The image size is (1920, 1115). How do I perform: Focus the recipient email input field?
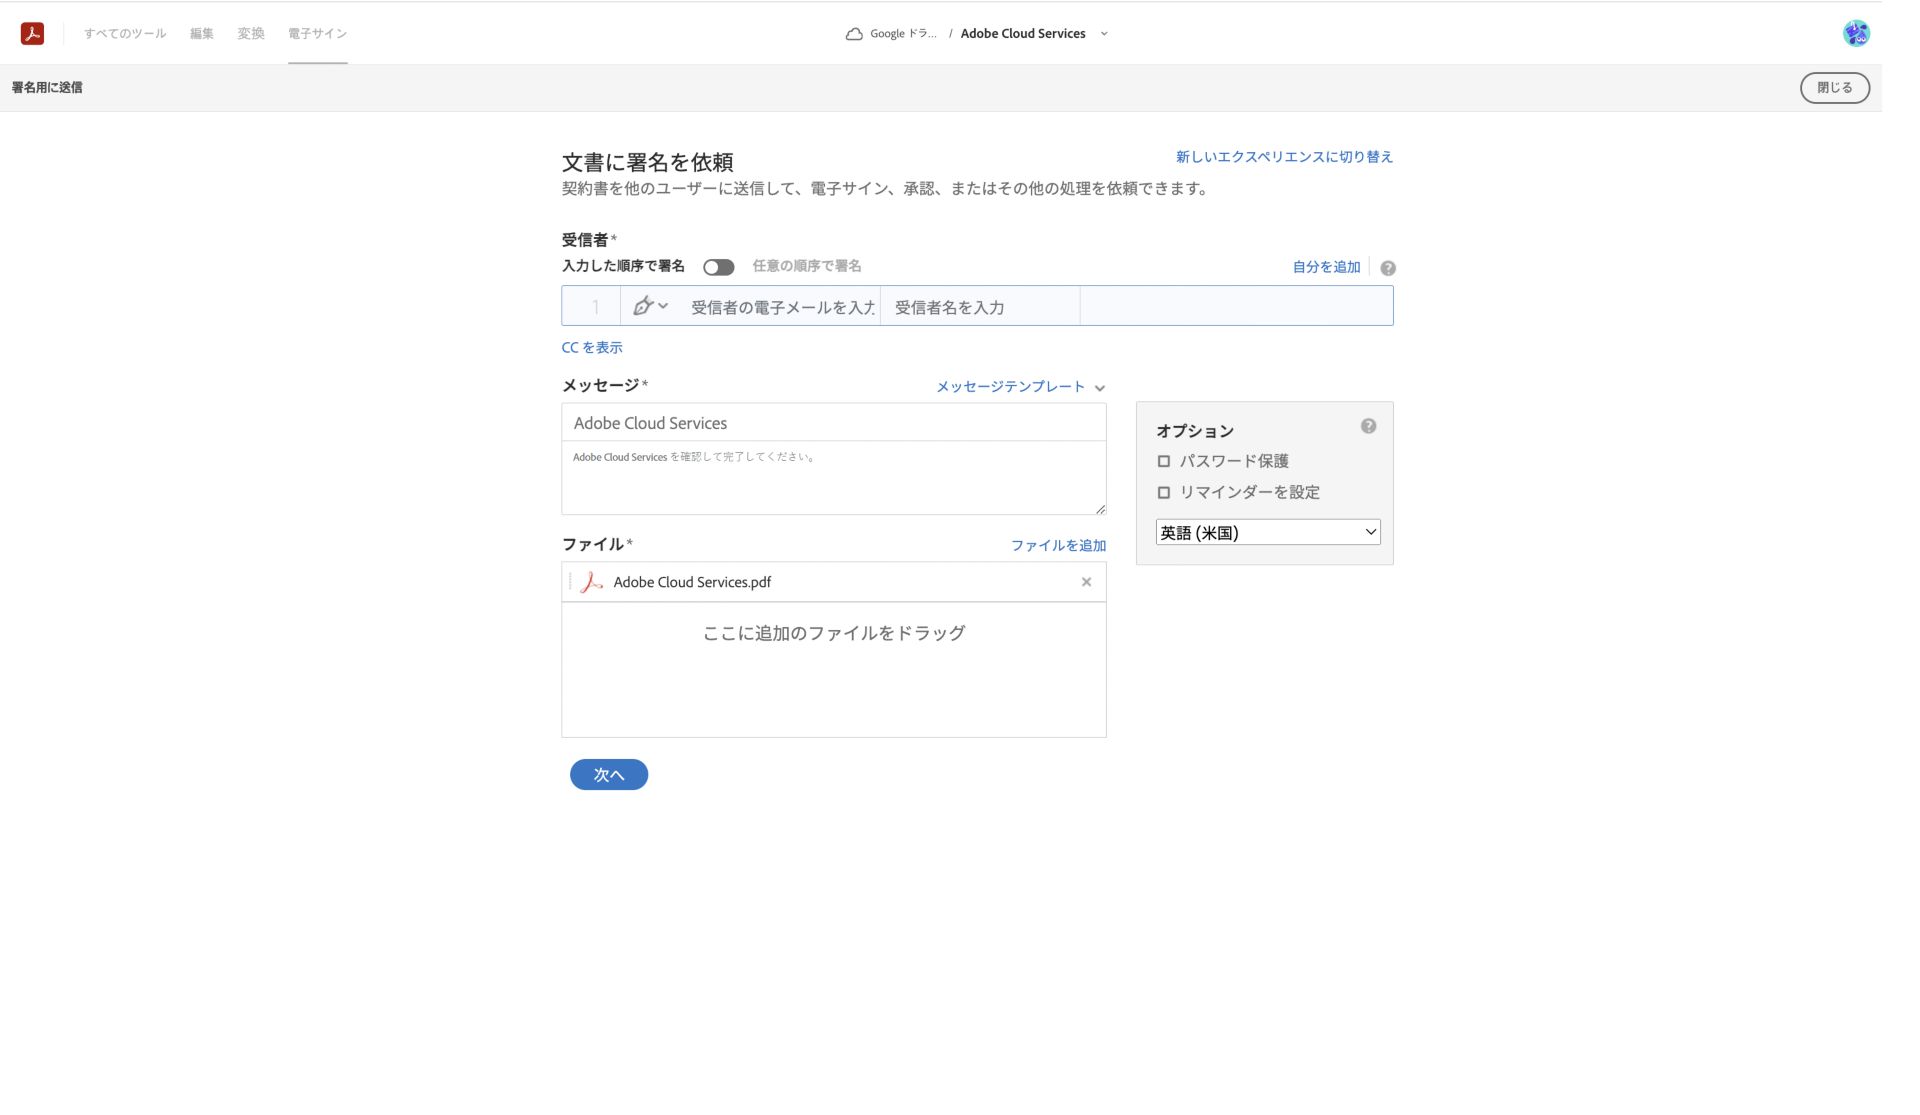click(x=782, y=307)
